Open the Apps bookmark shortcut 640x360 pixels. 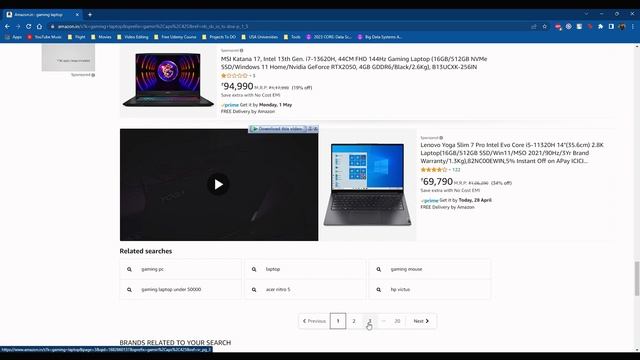(x=13, y=37)
